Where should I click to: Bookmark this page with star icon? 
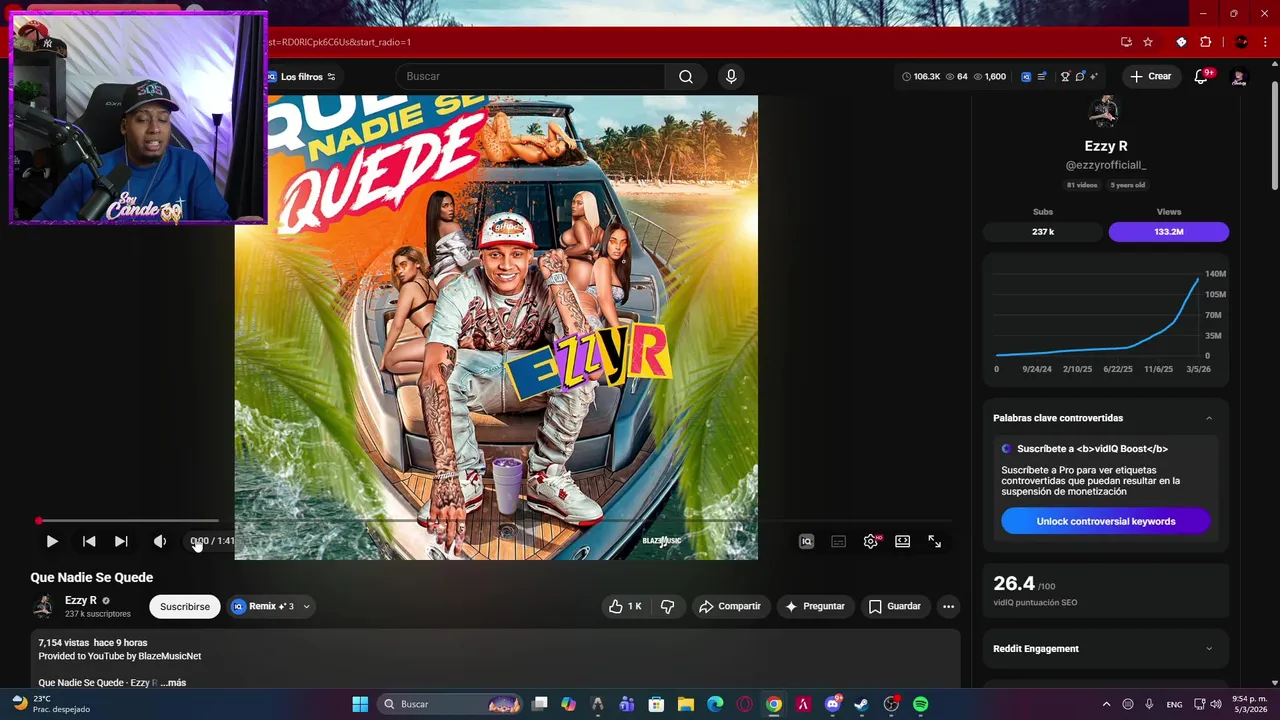pos(1148,42)
